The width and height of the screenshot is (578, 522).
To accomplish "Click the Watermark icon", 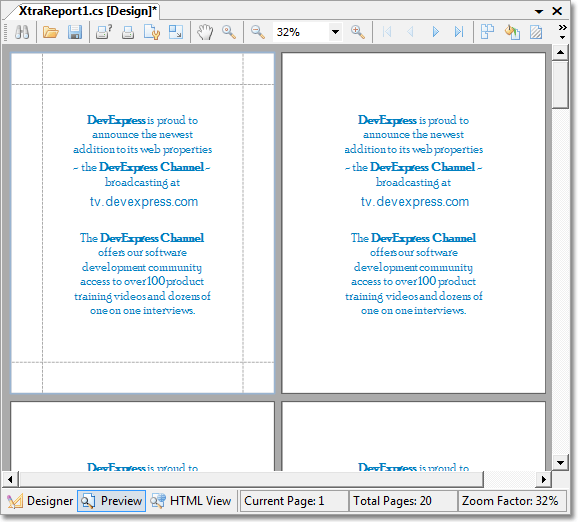I will pos(536,32).
